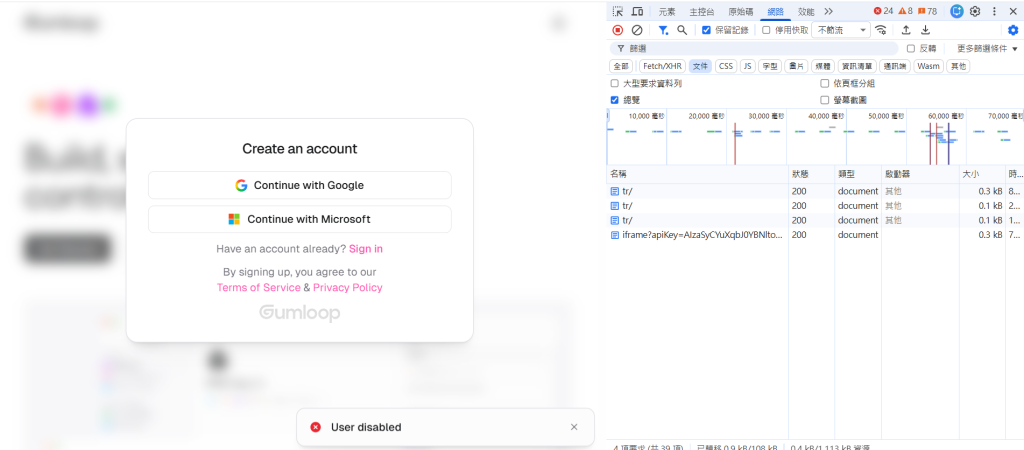Select the 文件 filter chip

(700, 66)
